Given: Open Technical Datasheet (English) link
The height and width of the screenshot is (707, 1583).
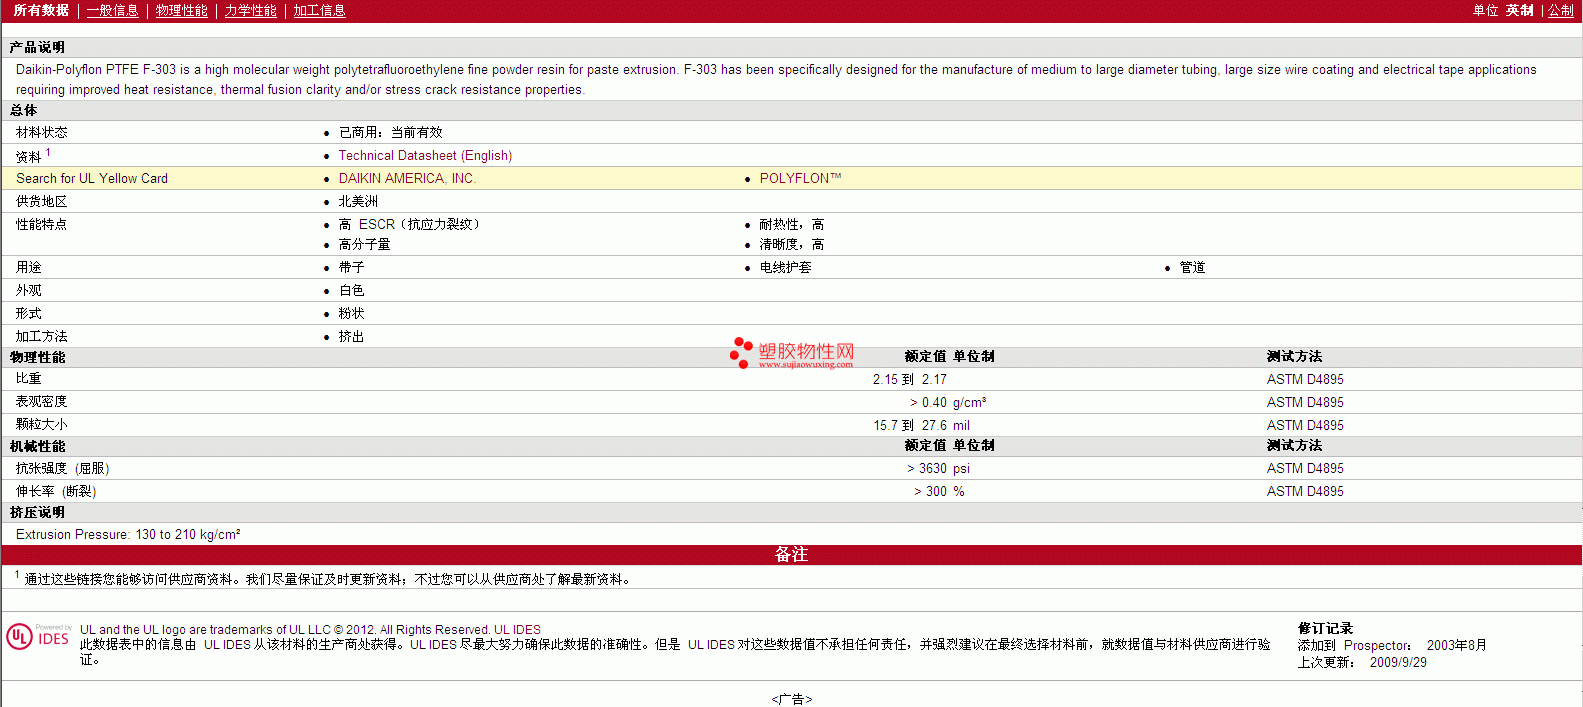Looking at the screenshot, I should click(425, 155).
